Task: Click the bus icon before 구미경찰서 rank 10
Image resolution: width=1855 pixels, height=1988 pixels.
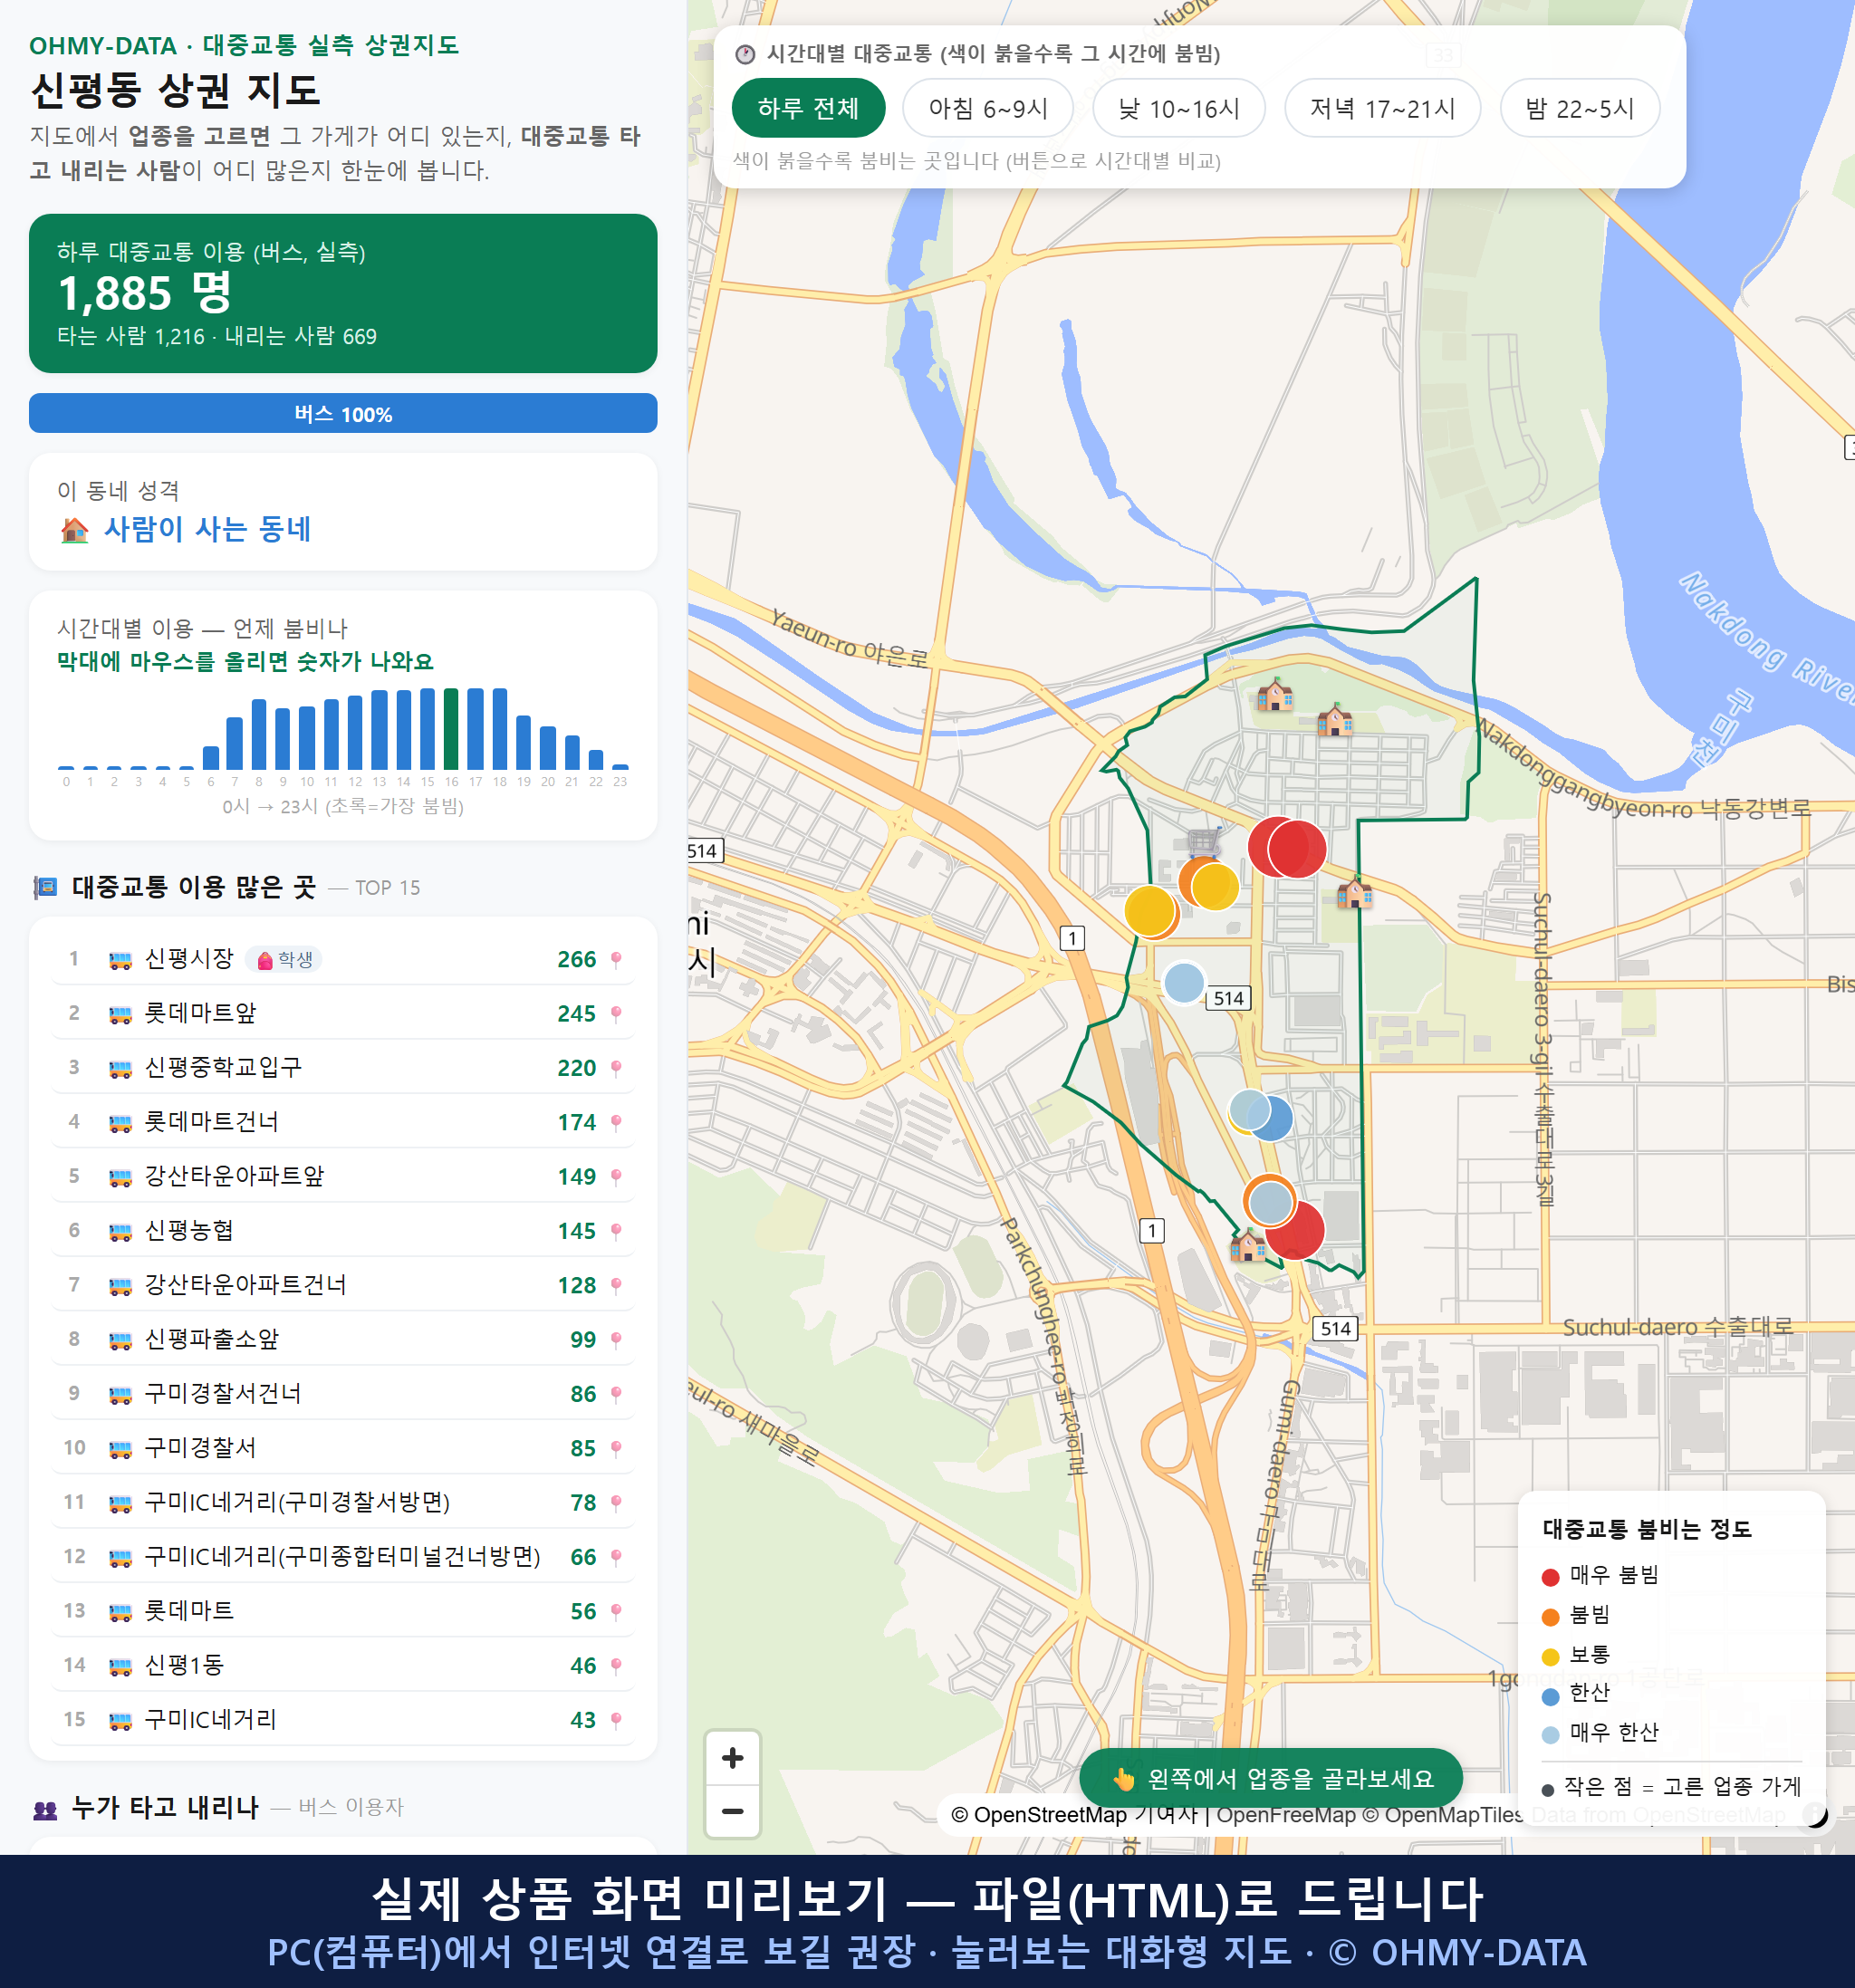Action: point(120,1449)
